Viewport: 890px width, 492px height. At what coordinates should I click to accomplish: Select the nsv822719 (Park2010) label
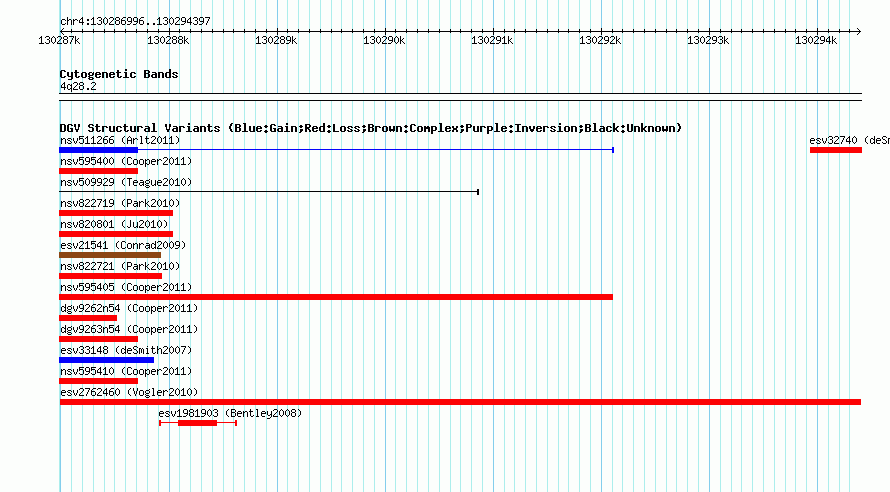tap(120, 203)
